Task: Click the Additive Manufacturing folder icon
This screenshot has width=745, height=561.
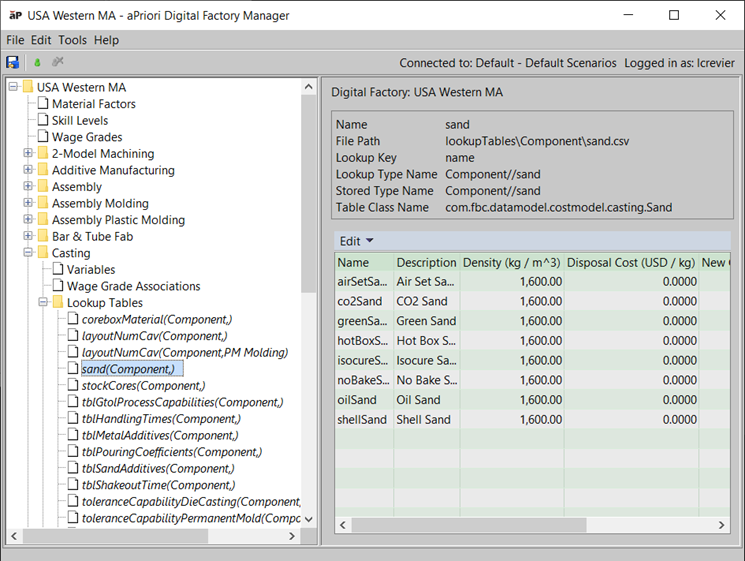Action: 43,170
